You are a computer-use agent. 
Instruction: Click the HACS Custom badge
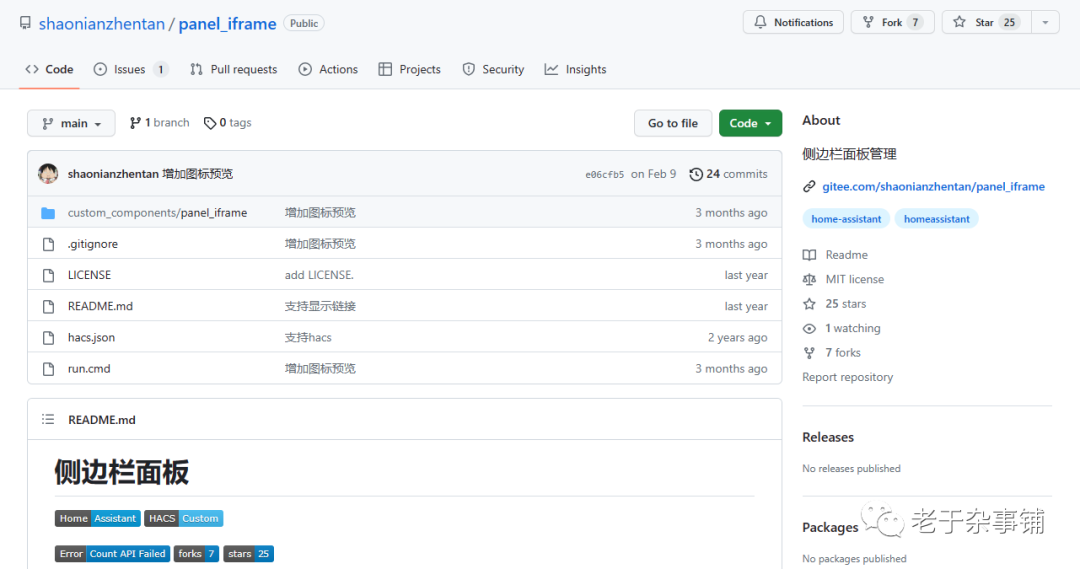point(183,518)
